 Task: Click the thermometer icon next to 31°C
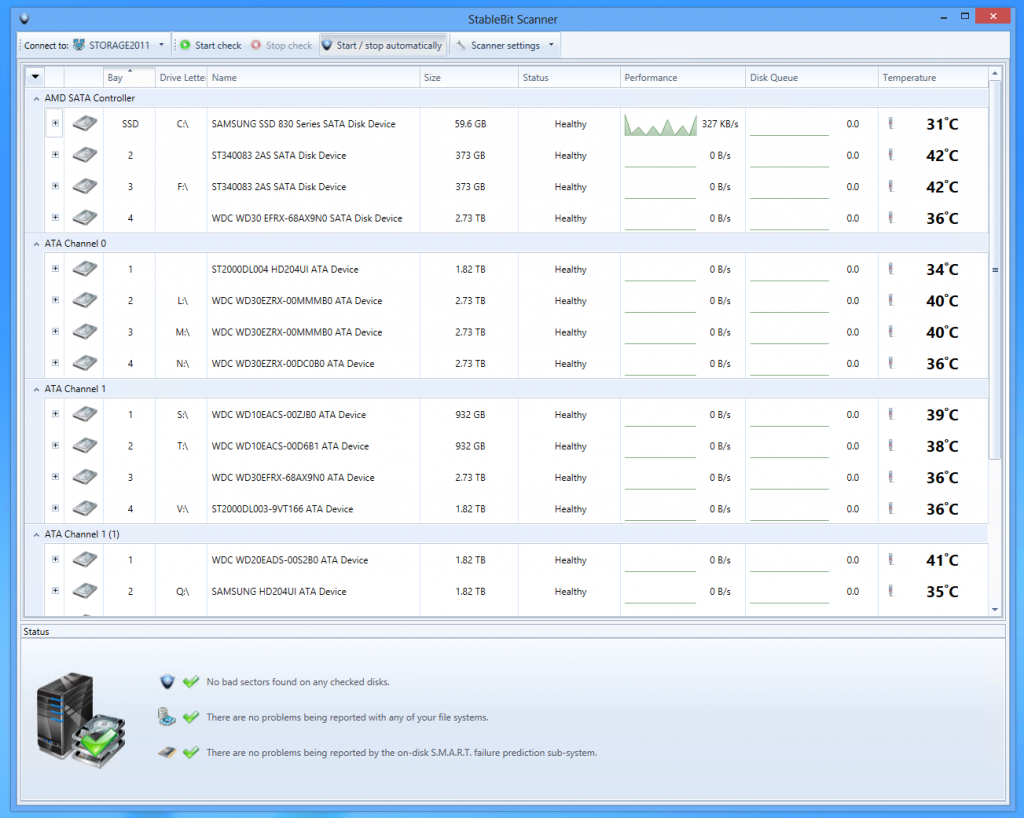click(890, 123)
